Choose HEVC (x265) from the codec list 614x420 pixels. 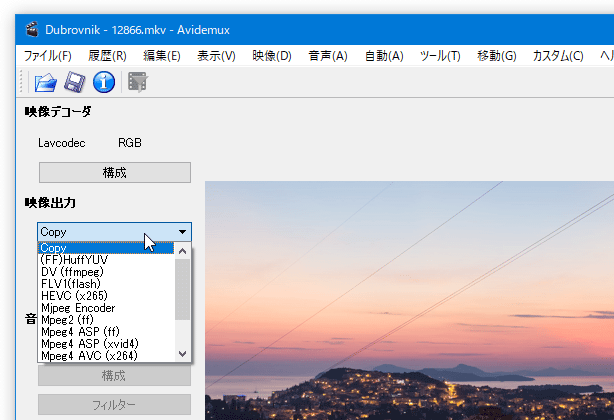[x=106, y=296]
